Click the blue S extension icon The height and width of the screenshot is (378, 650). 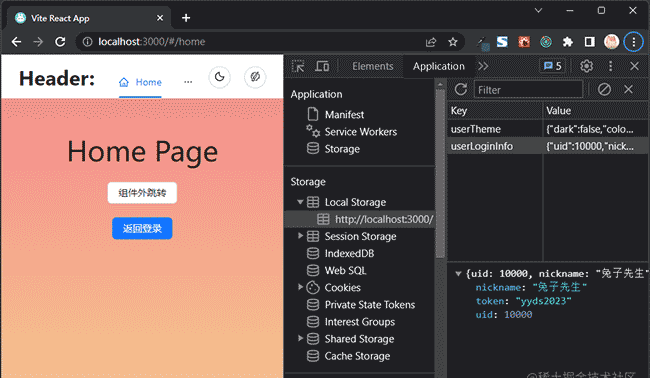tap(502, 42)
